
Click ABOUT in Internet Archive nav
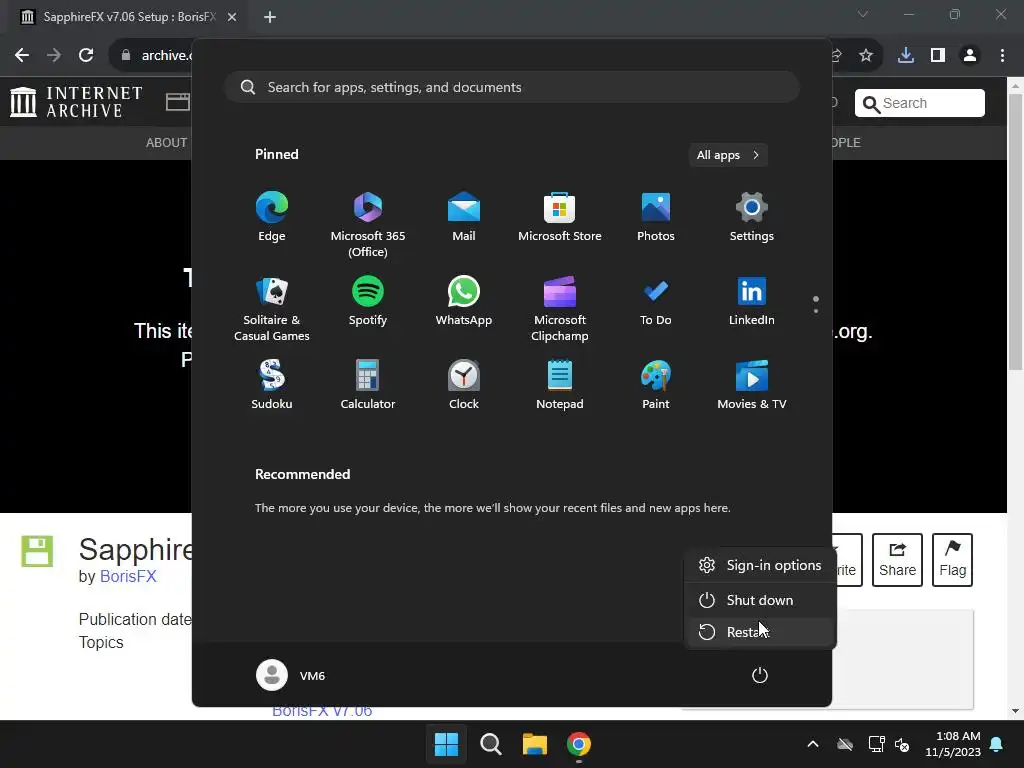(167, 142)
